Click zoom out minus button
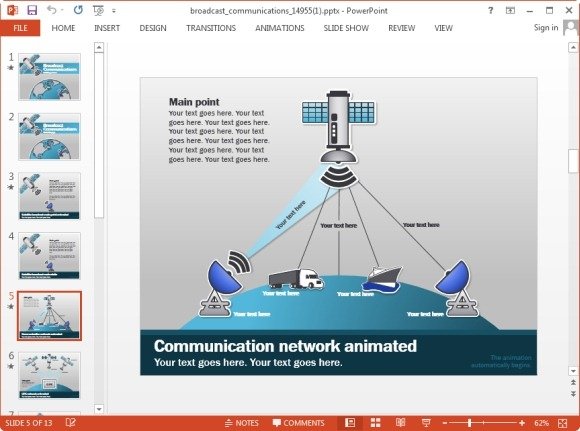580x431 pixels. pyautogui.click(x=445, y=423)
